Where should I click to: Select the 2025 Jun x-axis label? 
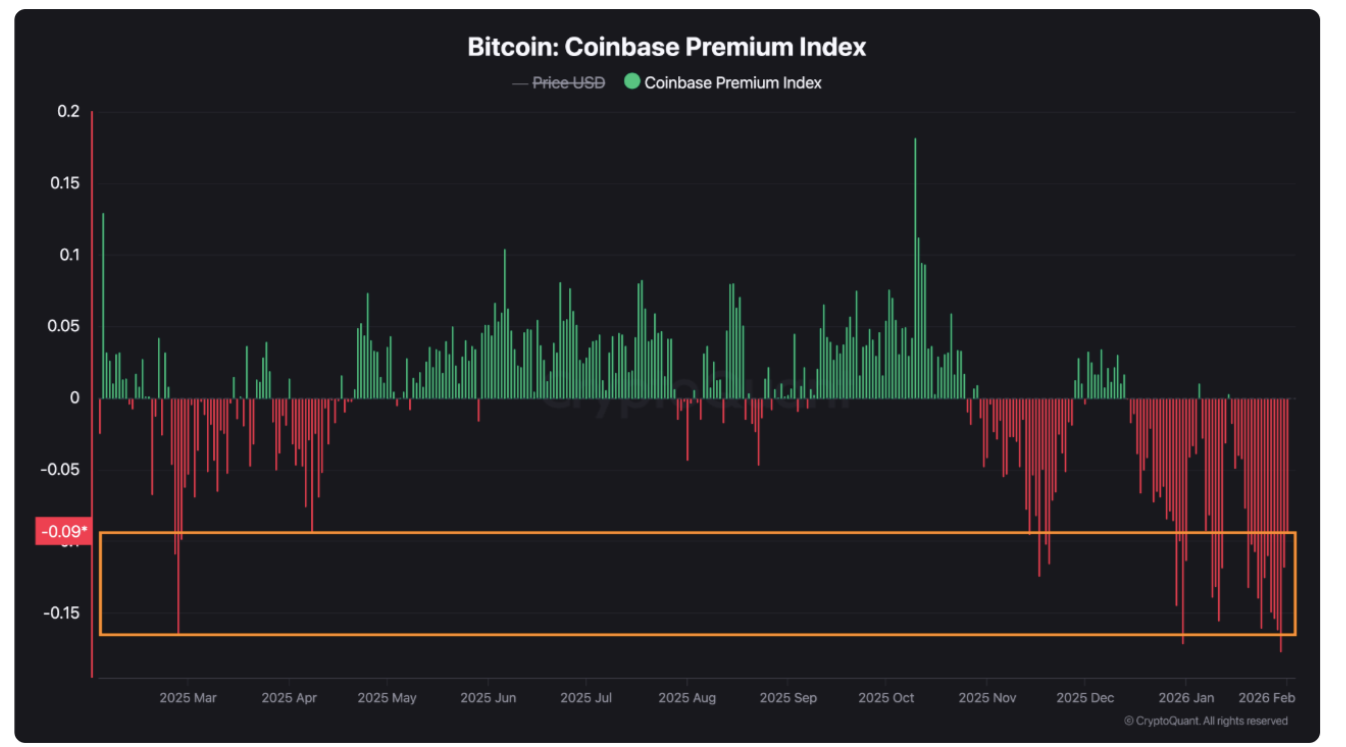coord(488,697)
